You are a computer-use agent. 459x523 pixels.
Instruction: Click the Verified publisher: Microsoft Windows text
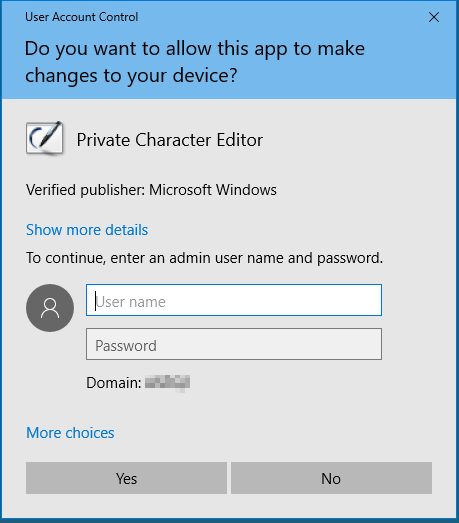pyautogui.click(x=151, y=190)
